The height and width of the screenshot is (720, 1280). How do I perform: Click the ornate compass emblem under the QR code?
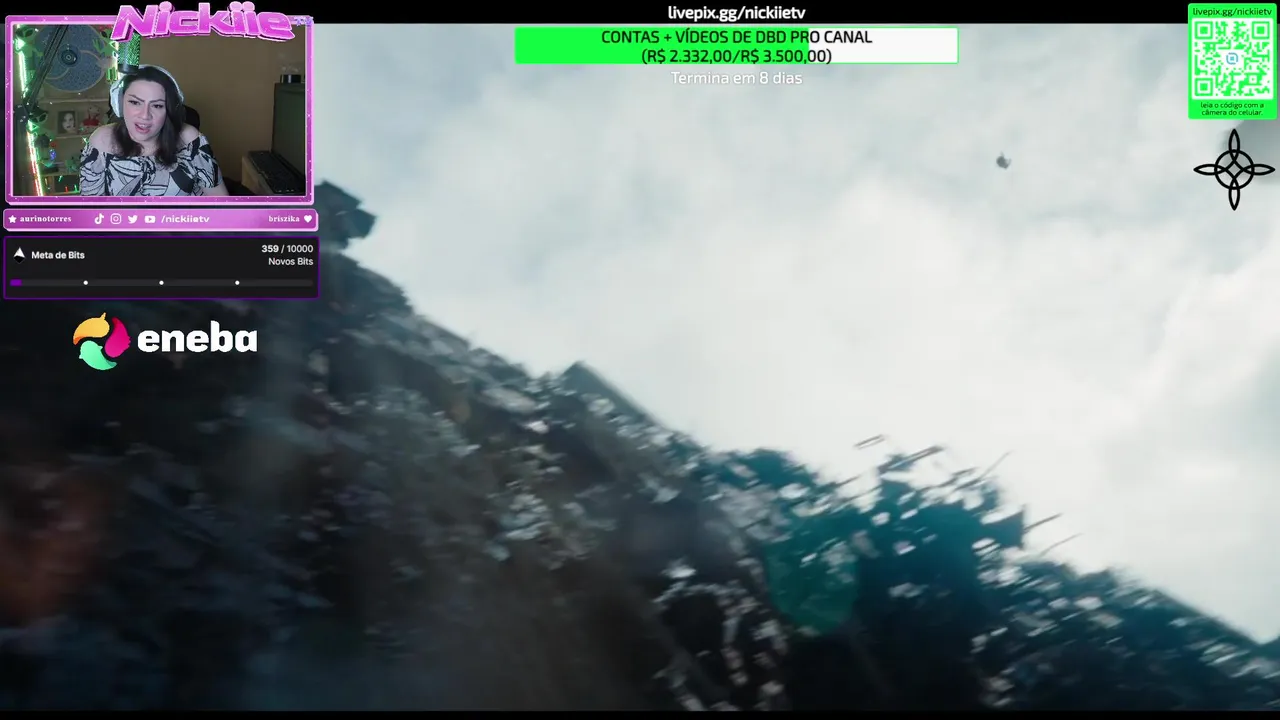coord(1234,169)
